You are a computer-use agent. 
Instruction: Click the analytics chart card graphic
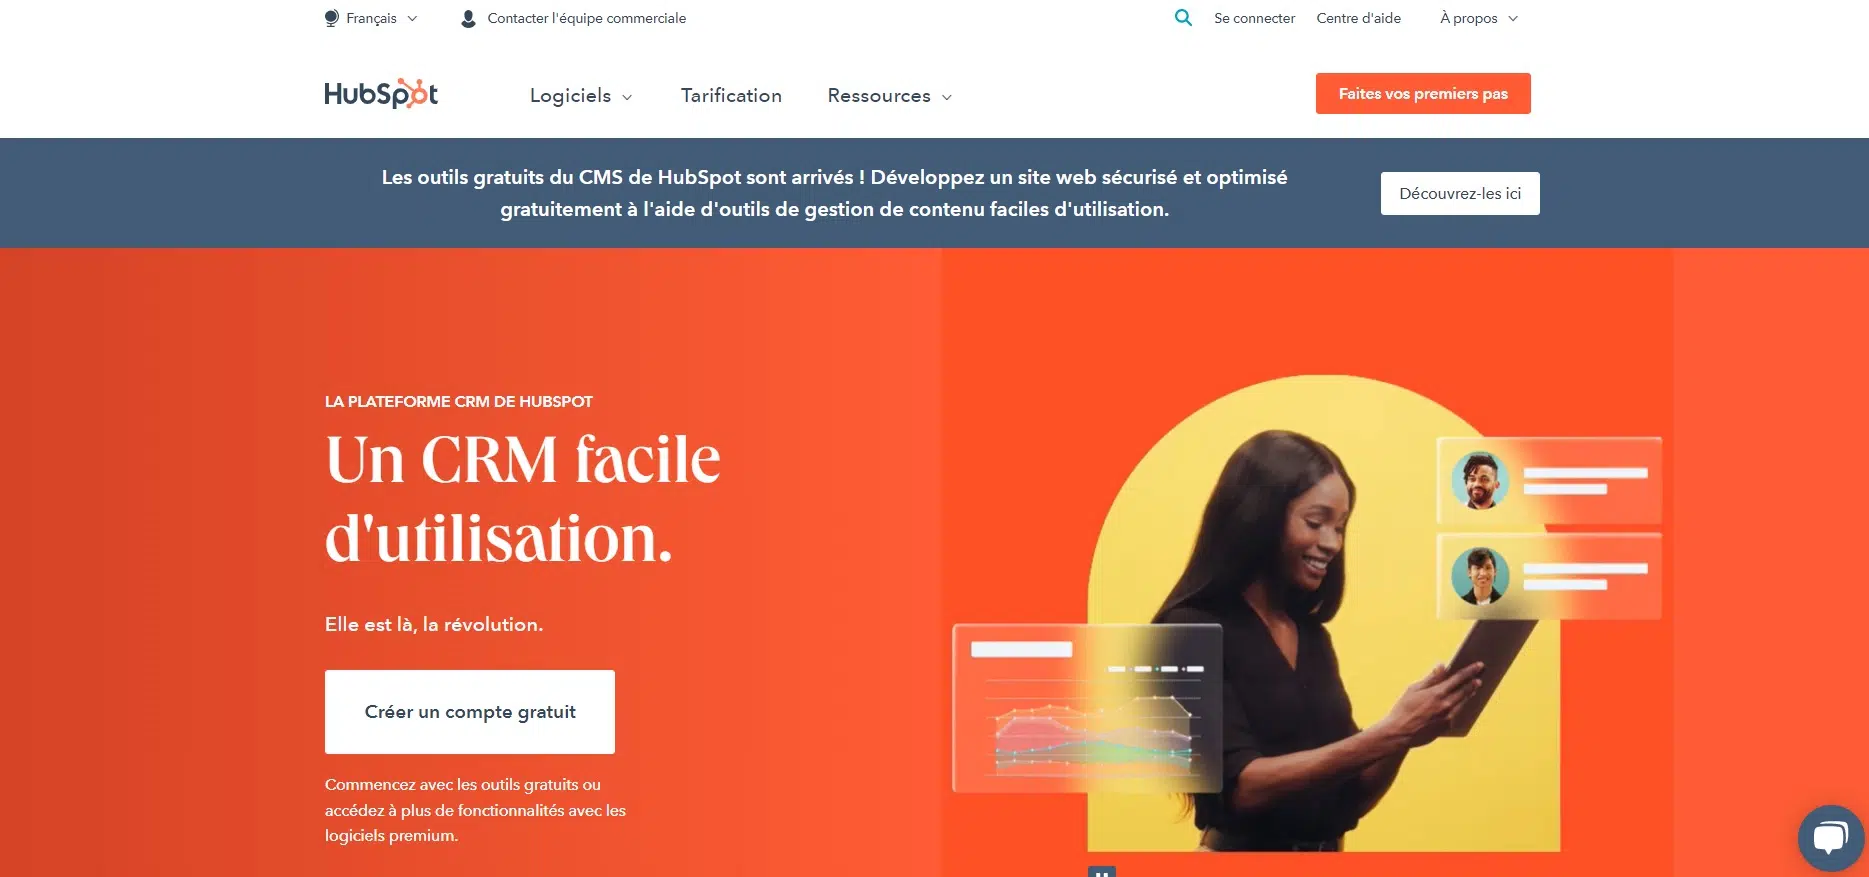[x=1087, y=708]
